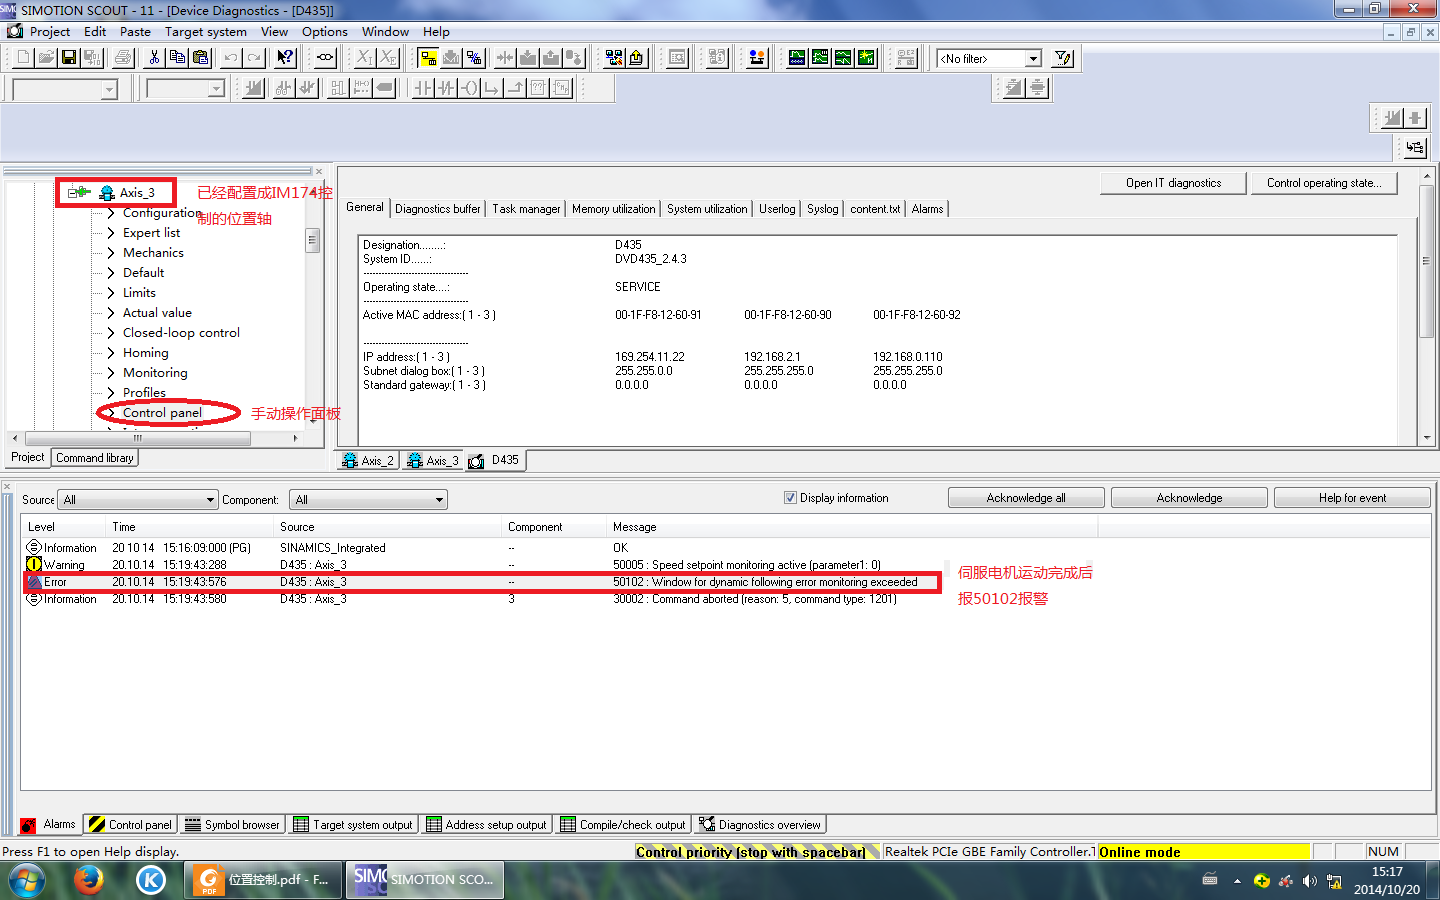The image size is (1440, 900).
Task: Open the fourth green automatic tuning icon
Action: [x=866, y=58]
